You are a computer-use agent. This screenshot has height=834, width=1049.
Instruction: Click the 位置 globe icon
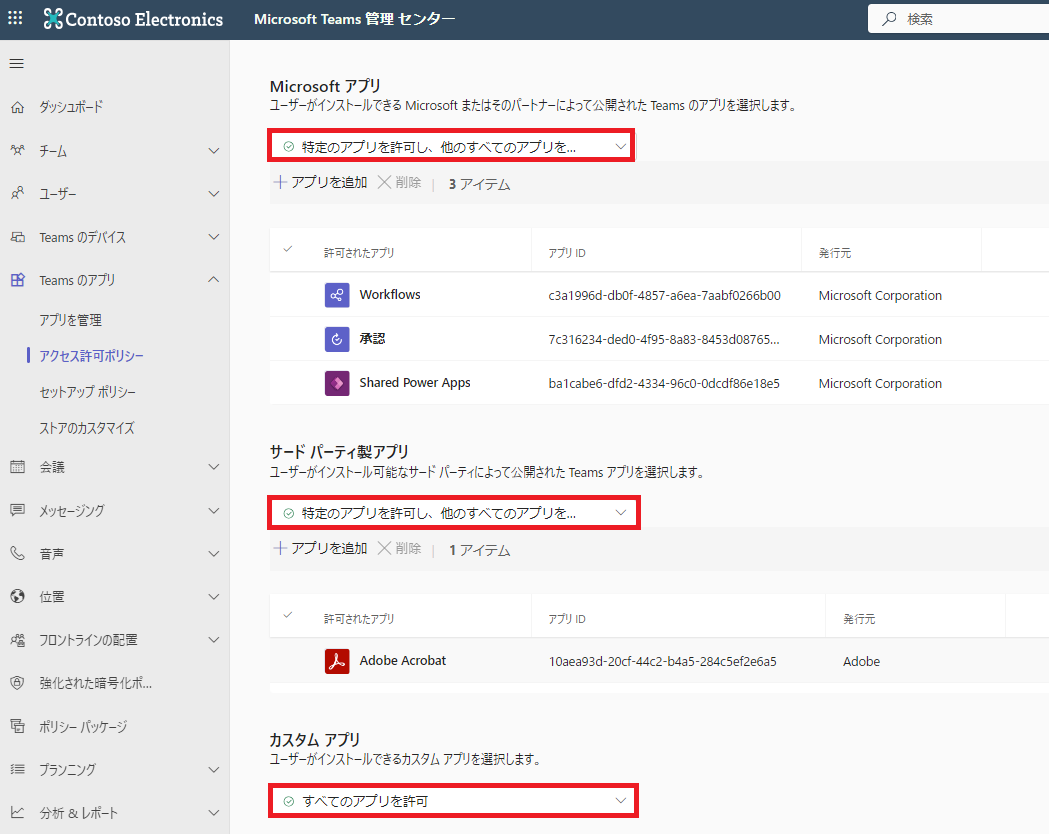point(17,596)
